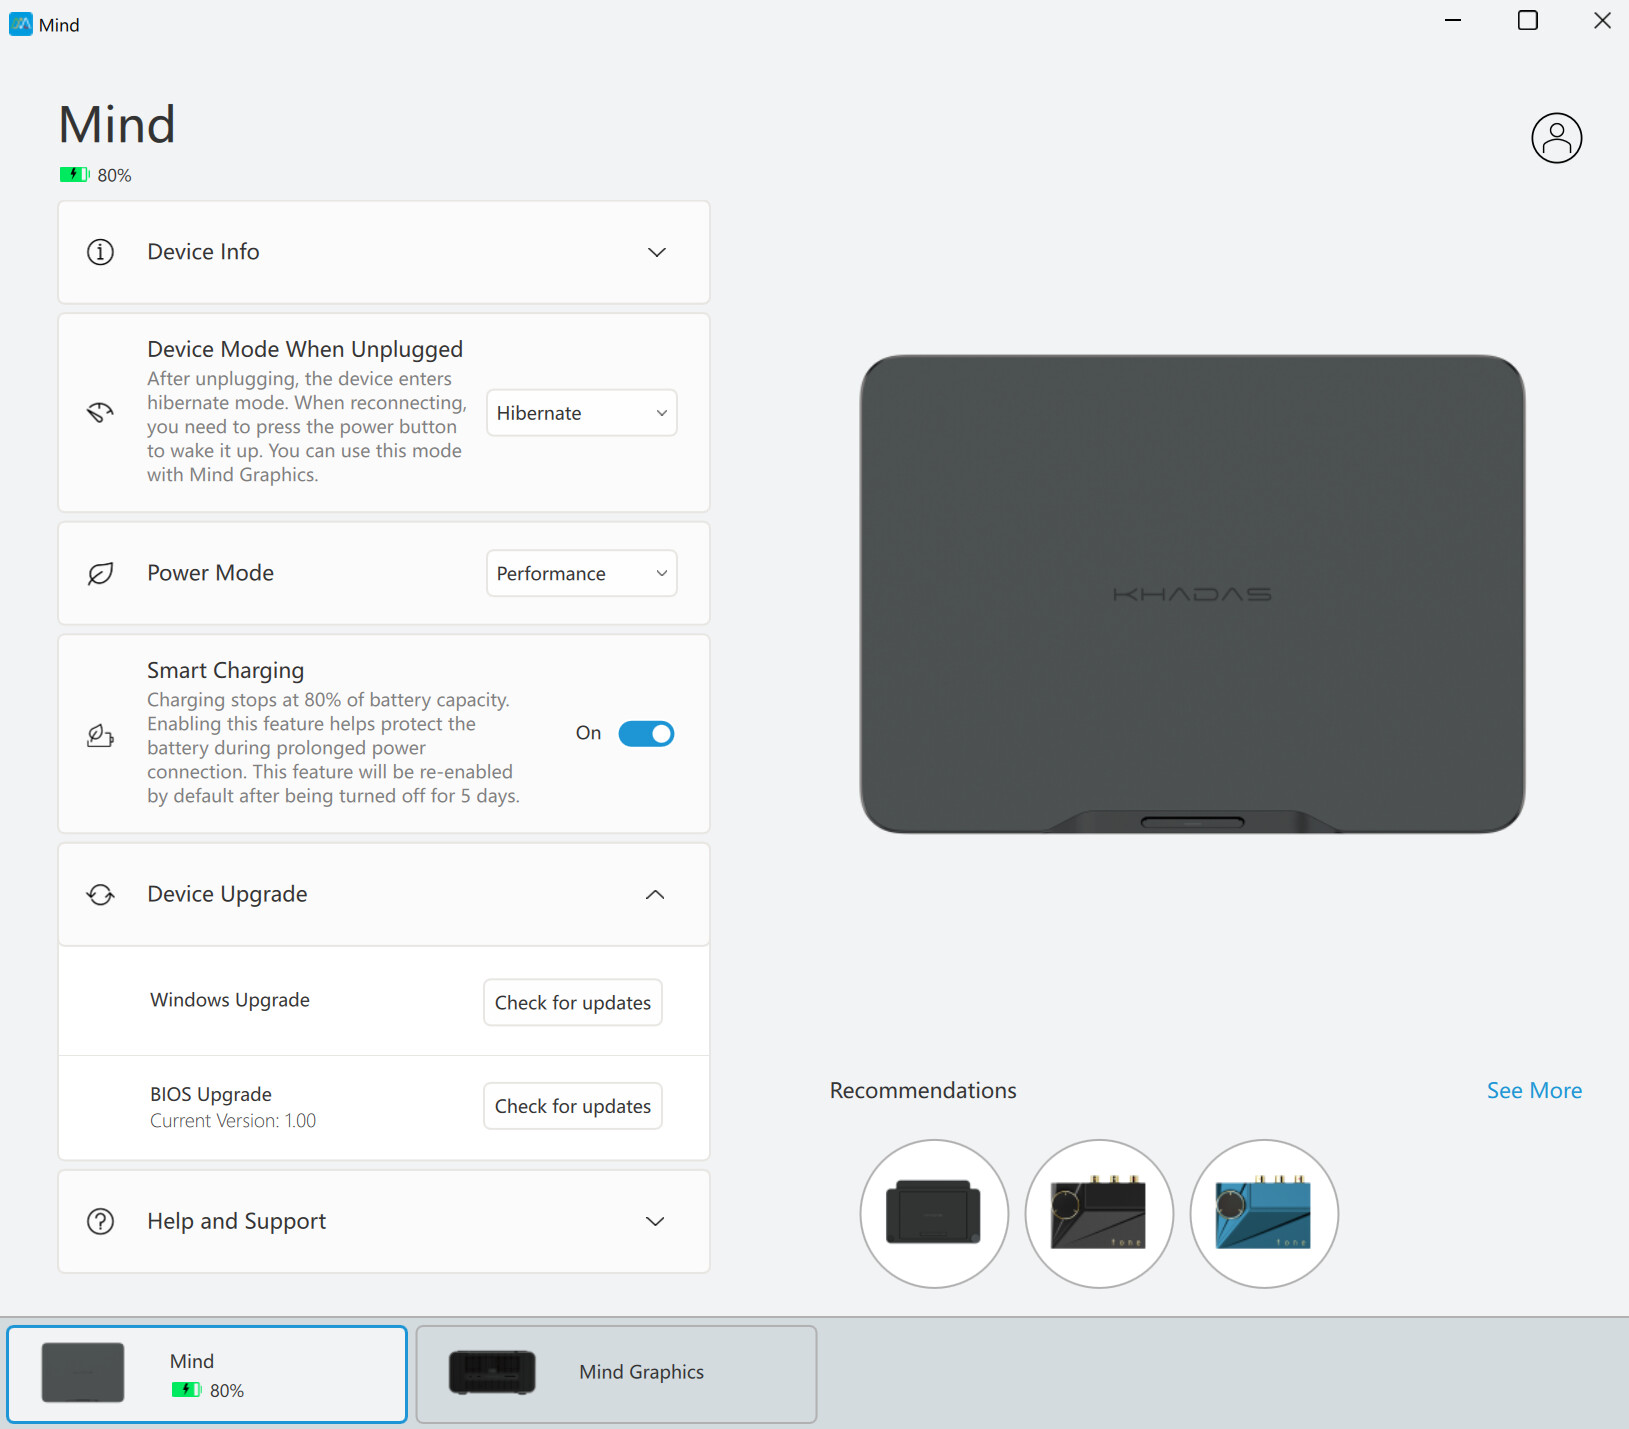1629x1429 pixels.
Task: Close the Mind window
Action: (1602, 20)
